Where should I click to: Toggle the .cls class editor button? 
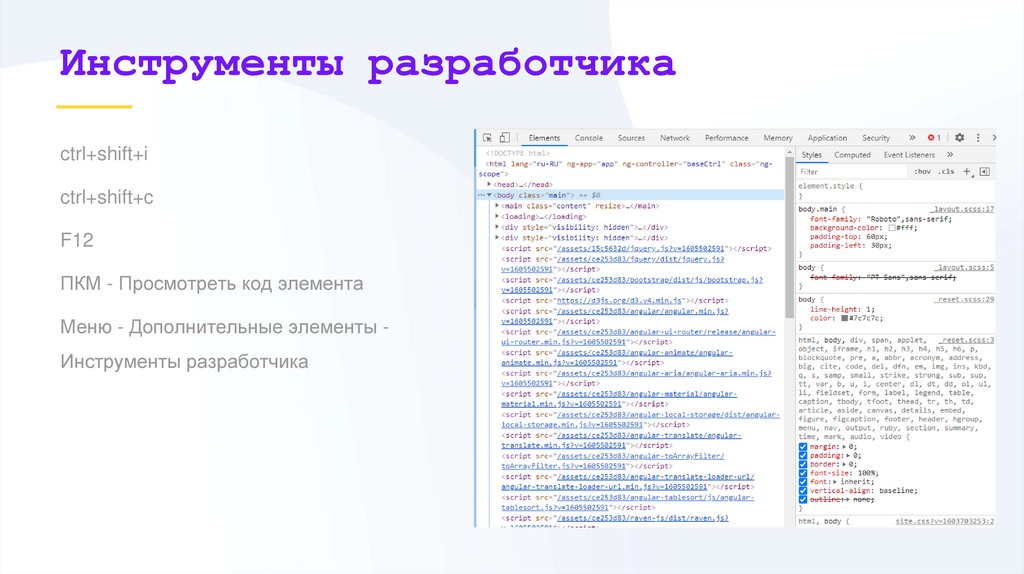[x=946, y=172]
